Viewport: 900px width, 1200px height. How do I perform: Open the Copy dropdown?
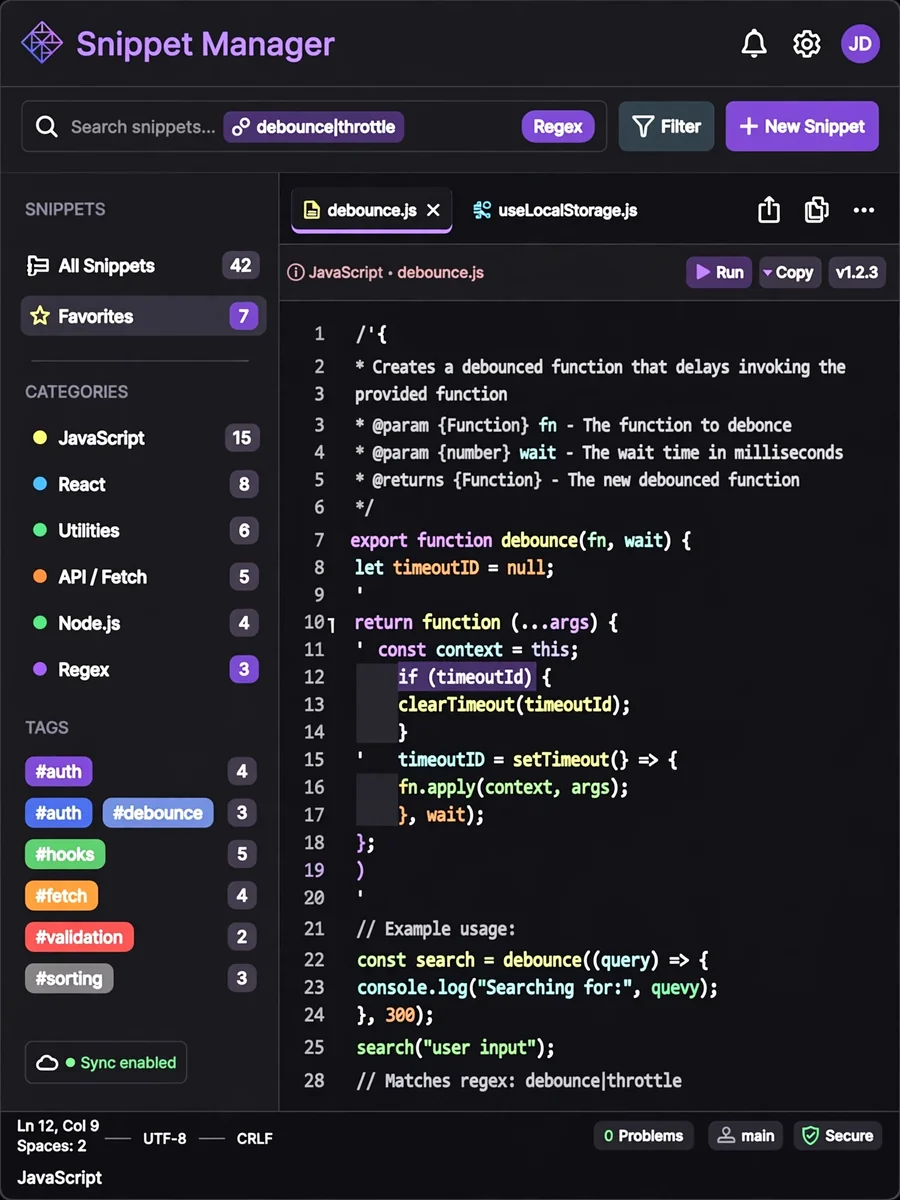789,272
